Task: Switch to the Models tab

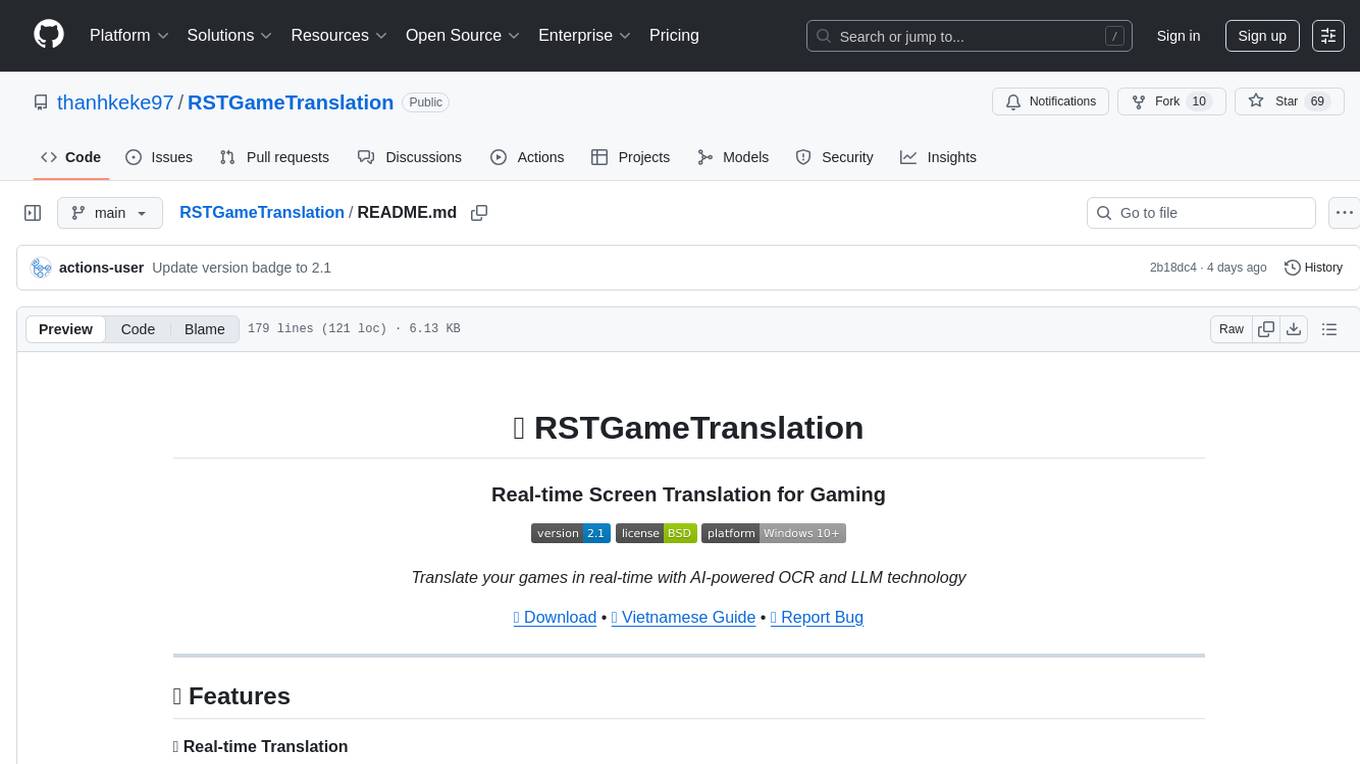Action: click(733, 157)
